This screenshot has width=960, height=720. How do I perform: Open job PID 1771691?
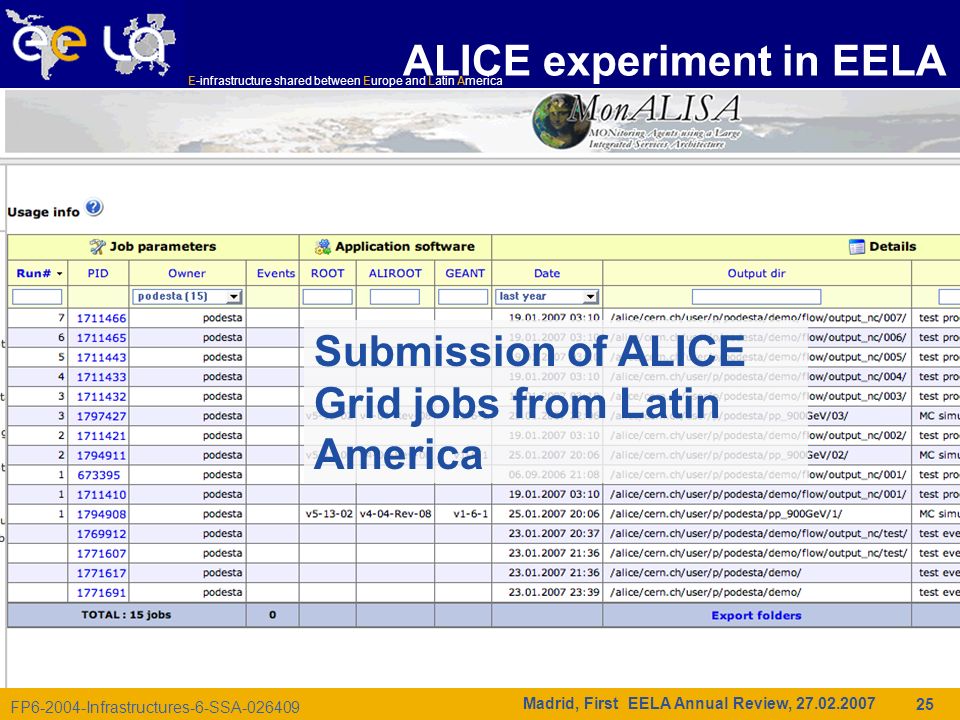[x=101, y=592]
